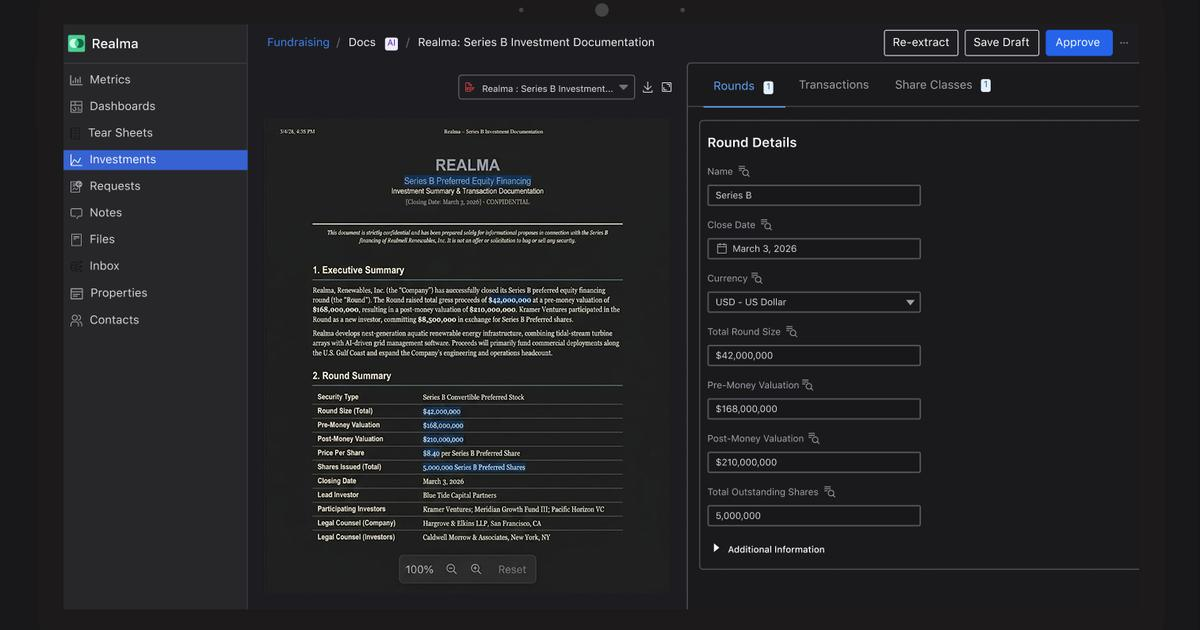Open the document selector dropdown
This screenshot has width=1200, height=630.
click(546, 88)
